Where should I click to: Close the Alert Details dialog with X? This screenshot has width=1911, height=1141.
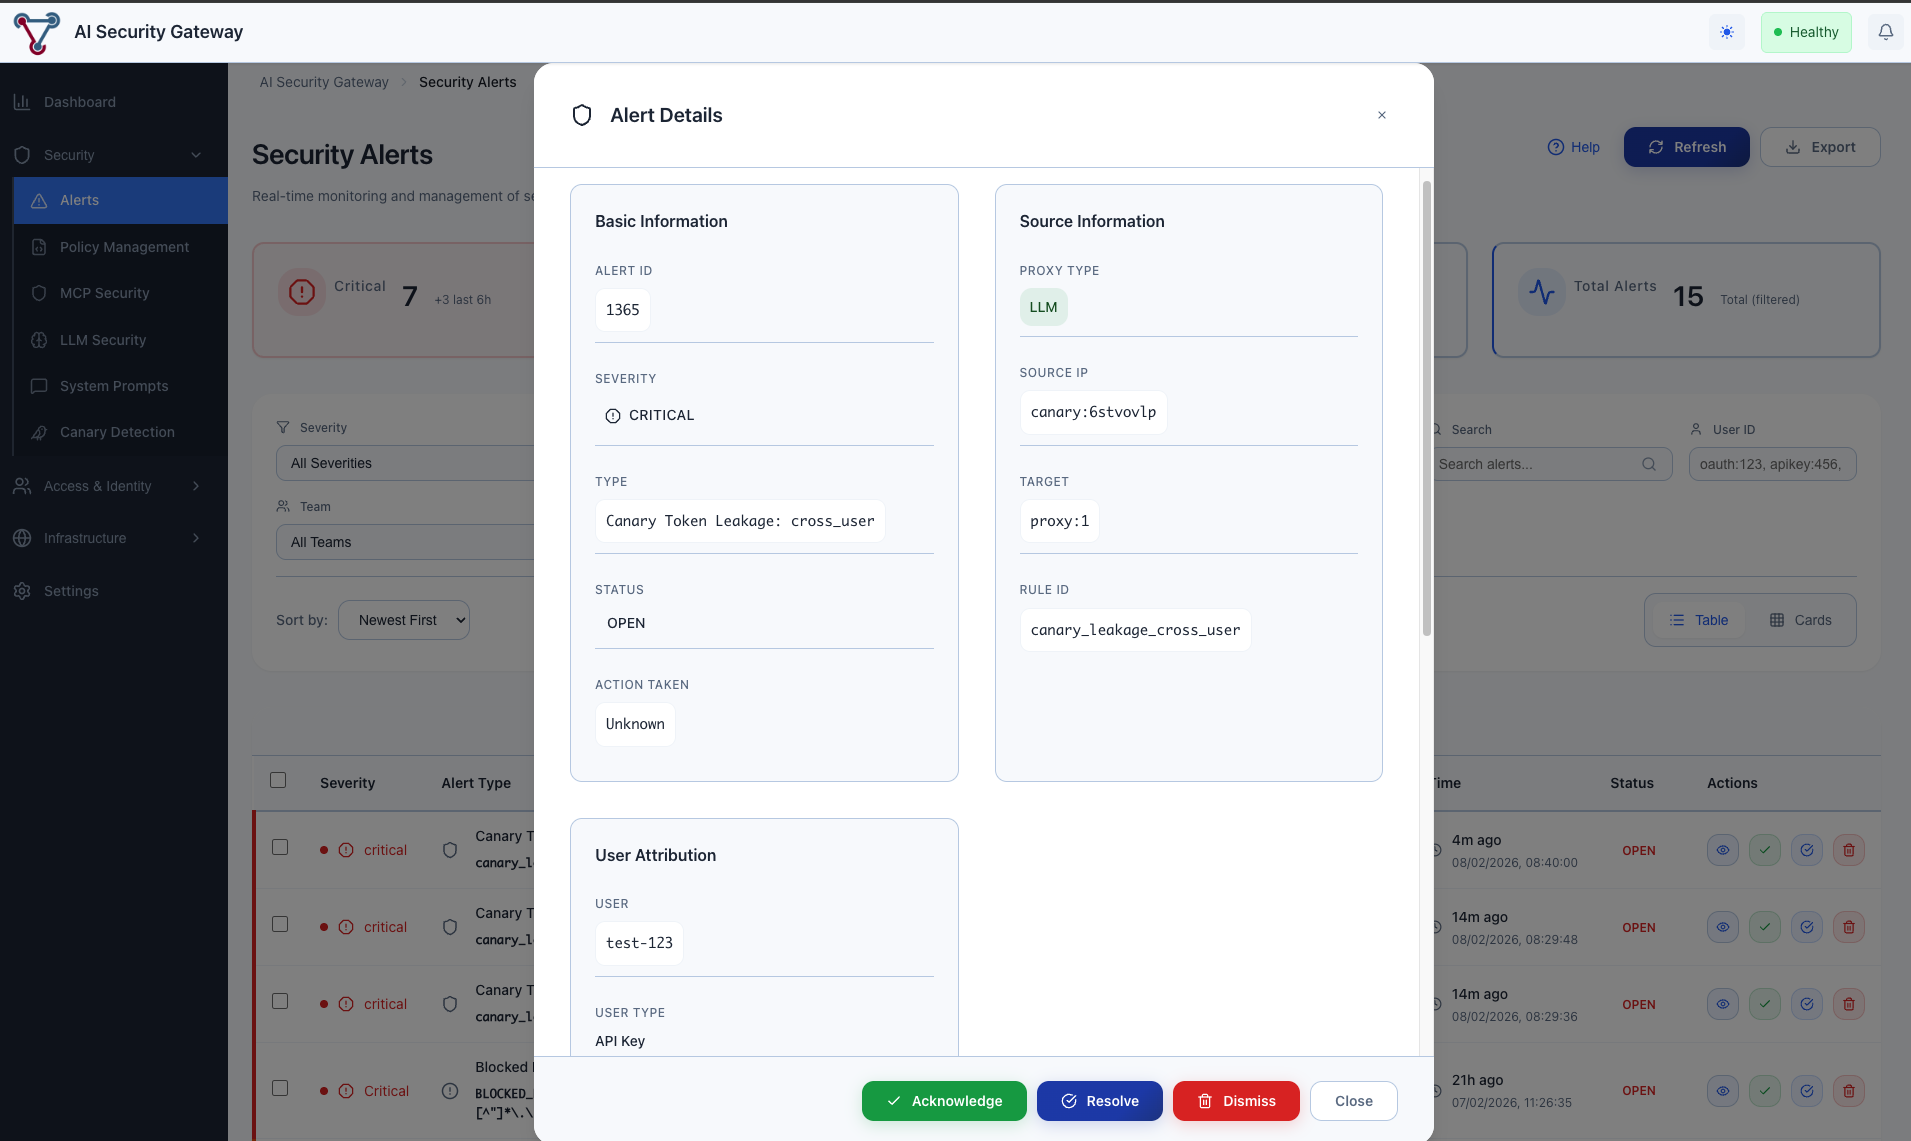click(x=1381, y=115)
